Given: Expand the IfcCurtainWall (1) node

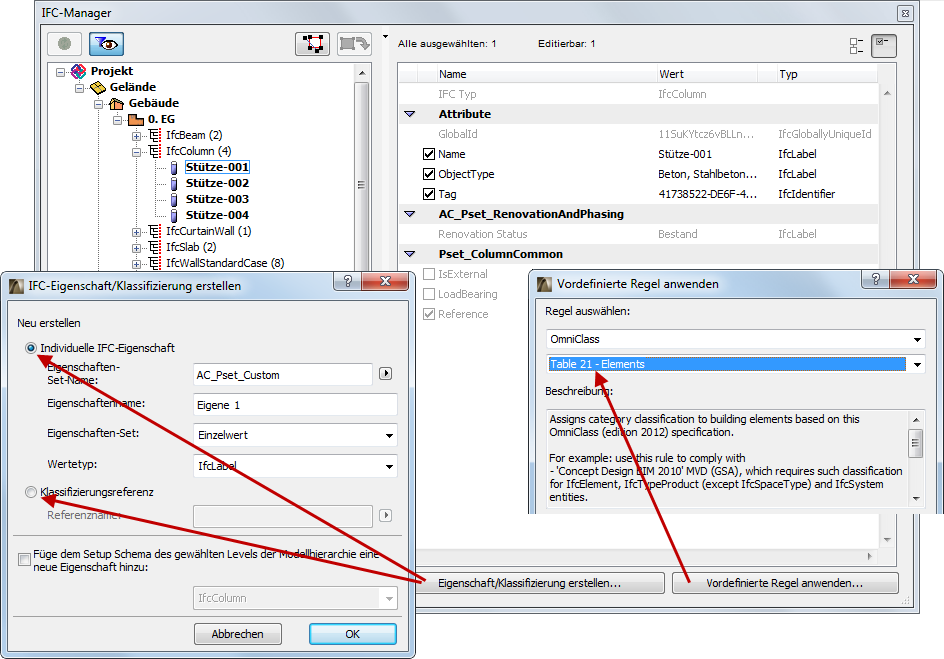Looking at the screenshot, I should 136,232.
